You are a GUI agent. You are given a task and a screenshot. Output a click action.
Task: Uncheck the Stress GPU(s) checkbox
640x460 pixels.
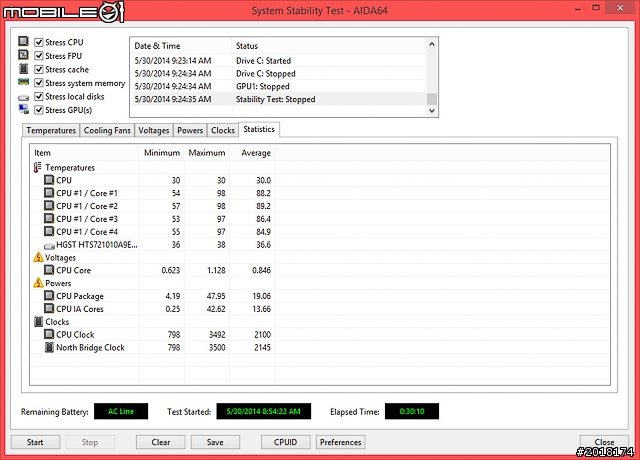coord(39,110)
